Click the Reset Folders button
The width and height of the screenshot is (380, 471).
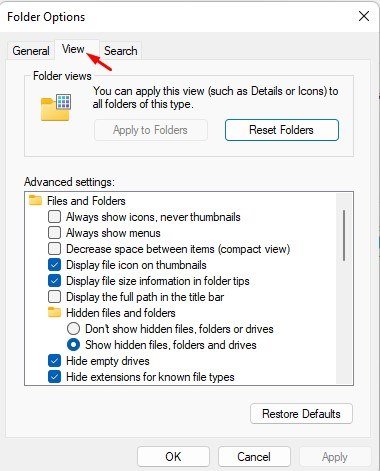tap(282, 130)
